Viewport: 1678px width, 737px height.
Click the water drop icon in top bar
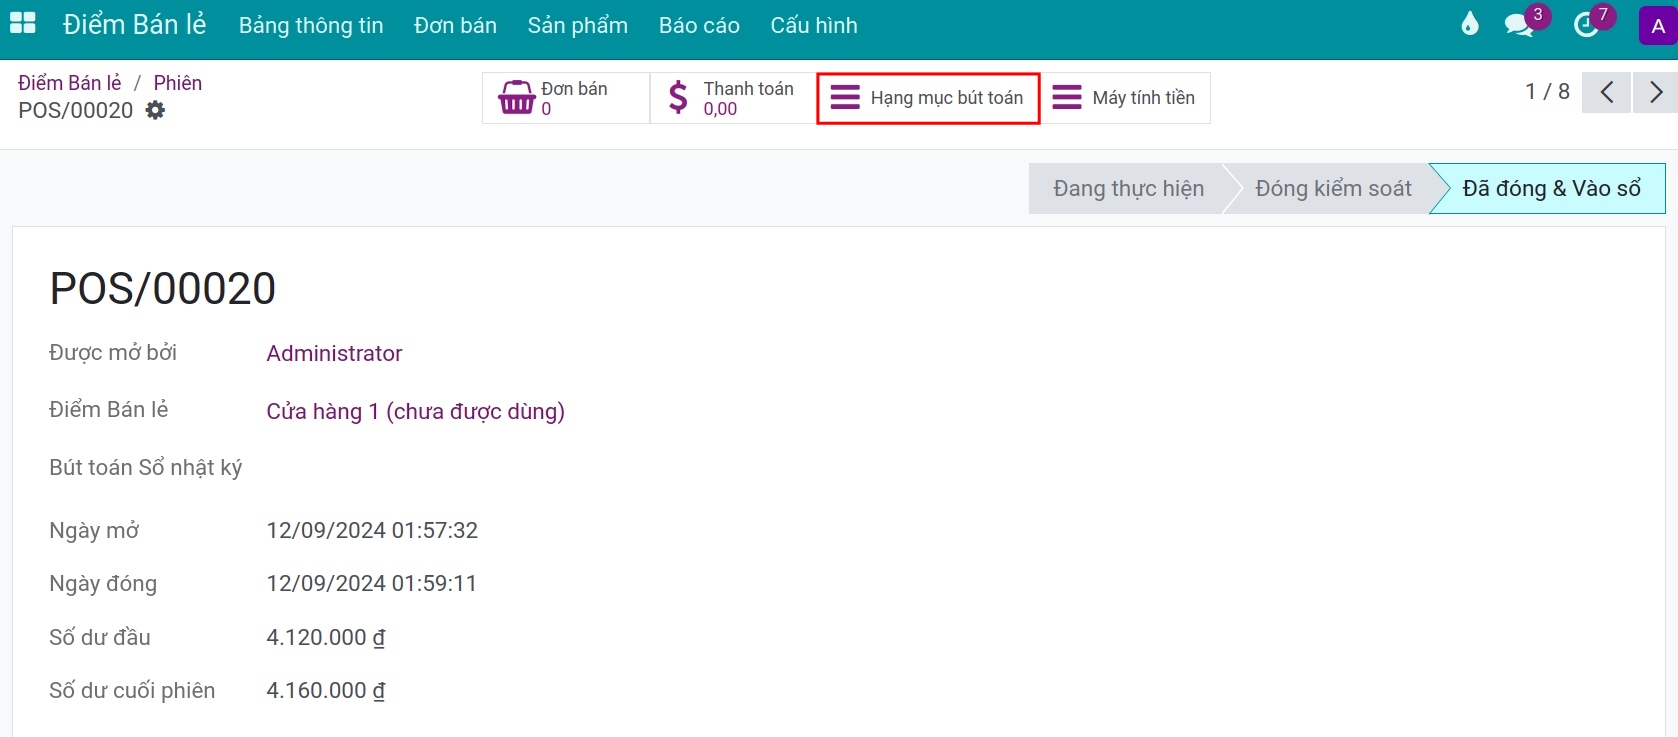(1469, 24)
